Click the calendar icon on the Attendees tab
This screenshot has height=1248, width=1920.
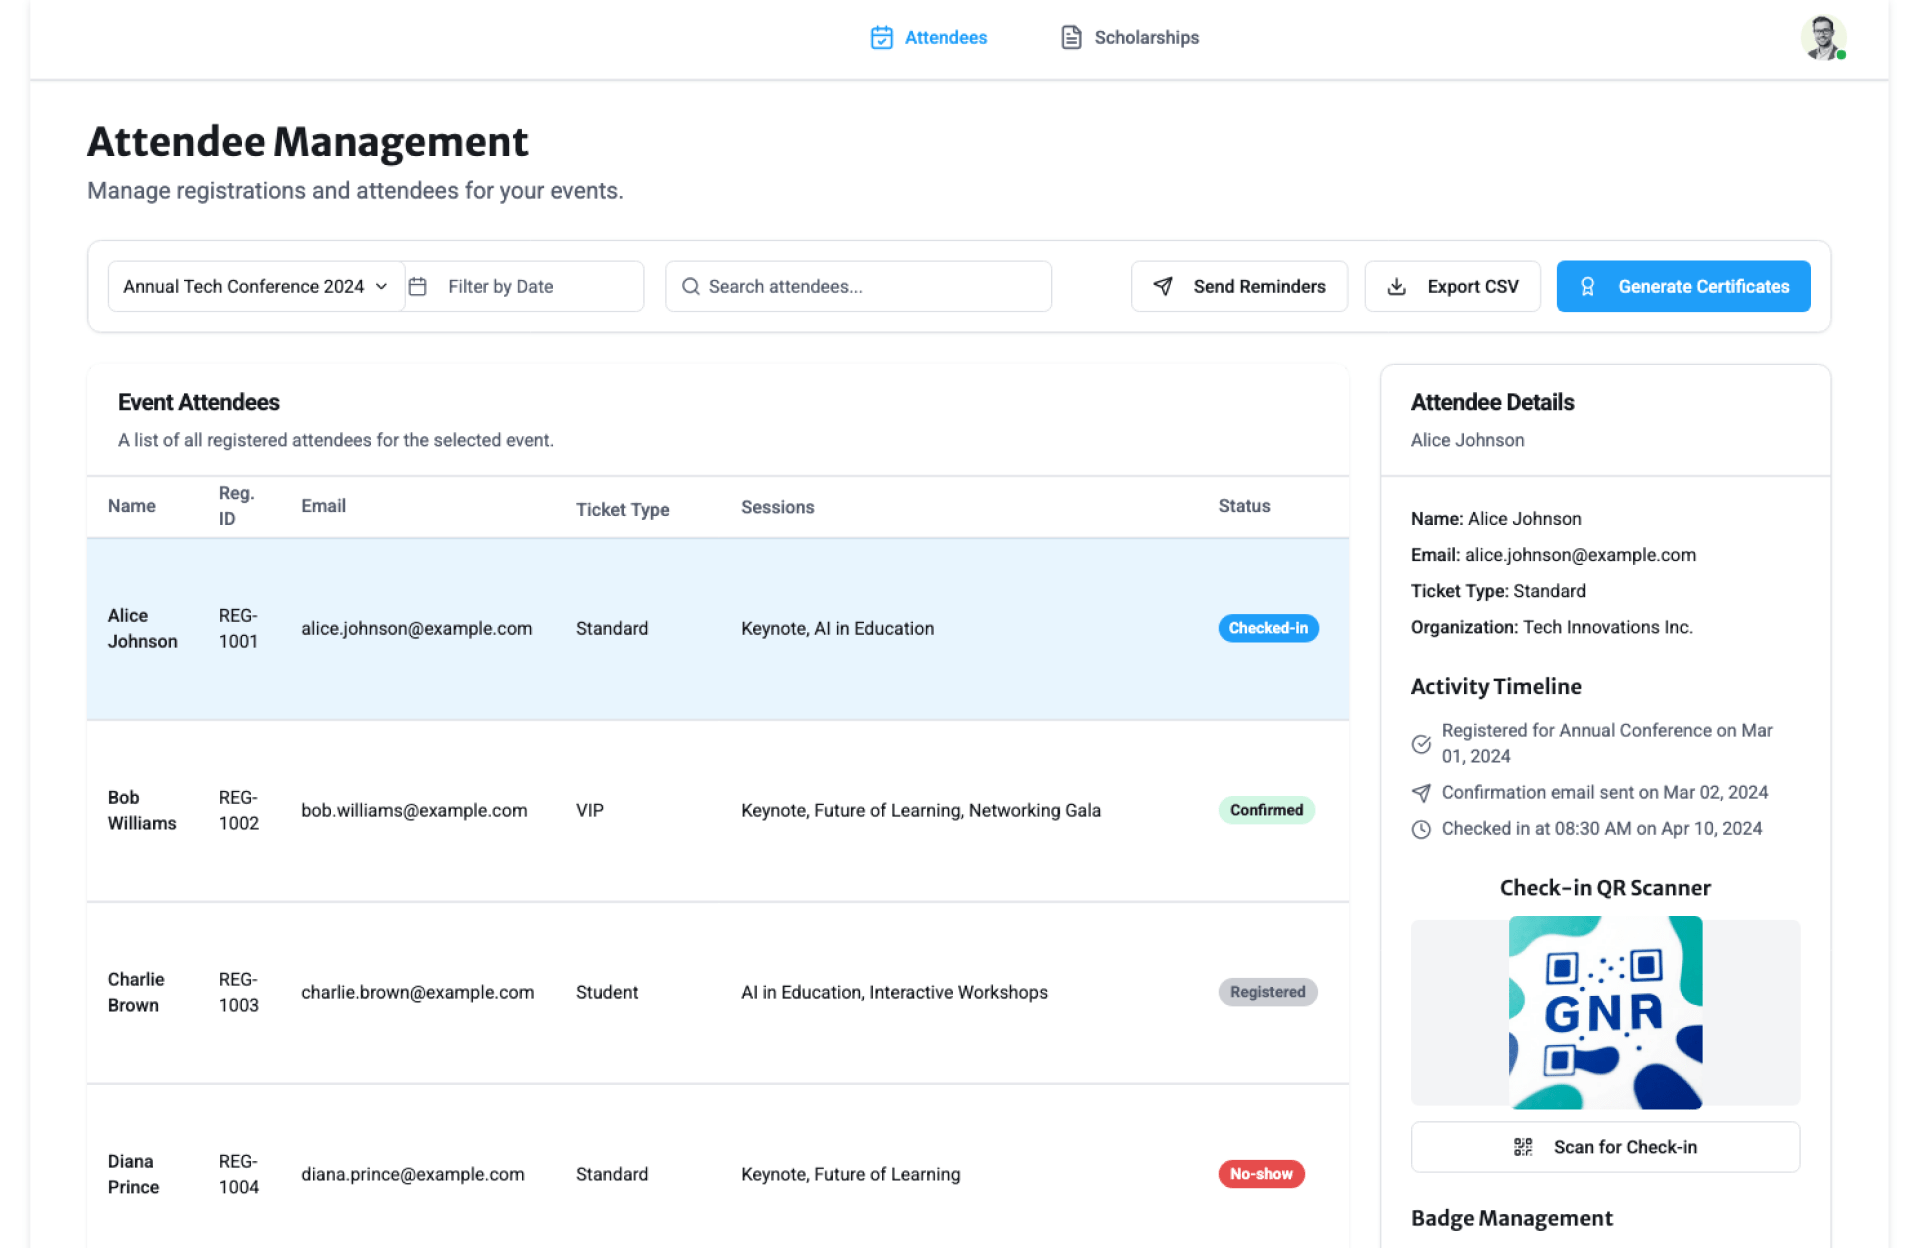tap(881, 38)
